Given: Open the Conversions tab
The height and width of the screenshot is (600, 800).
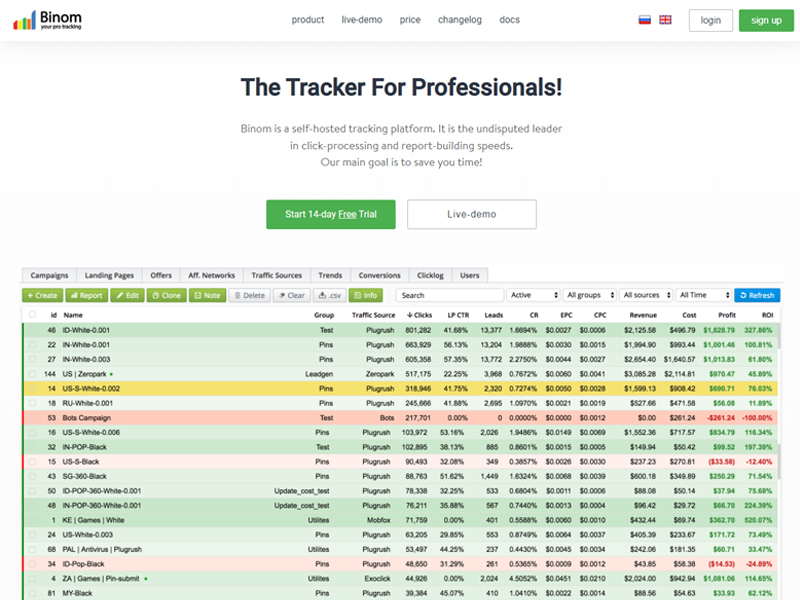Looking at the screenshot, I should tap(380, 276).
